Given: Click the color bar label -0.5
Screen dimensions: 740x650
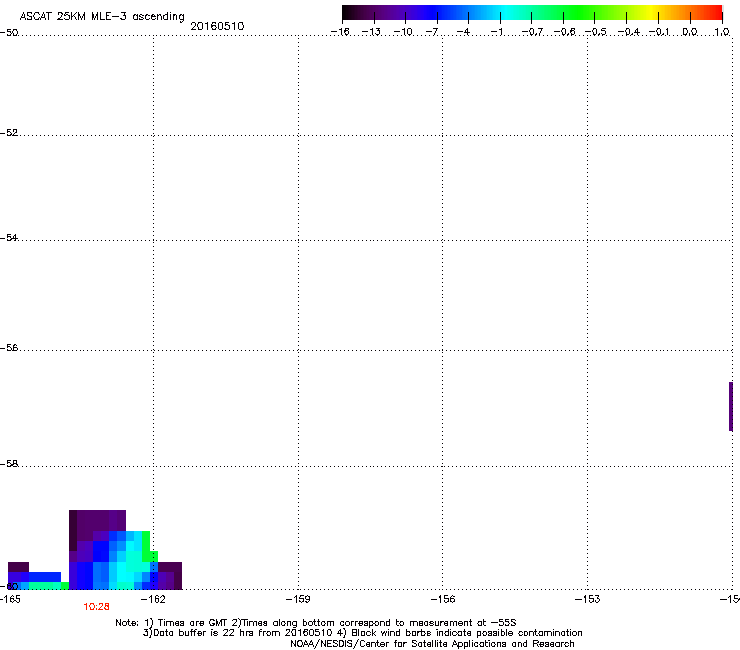Looking at the screenshot, I should (596, 32).
